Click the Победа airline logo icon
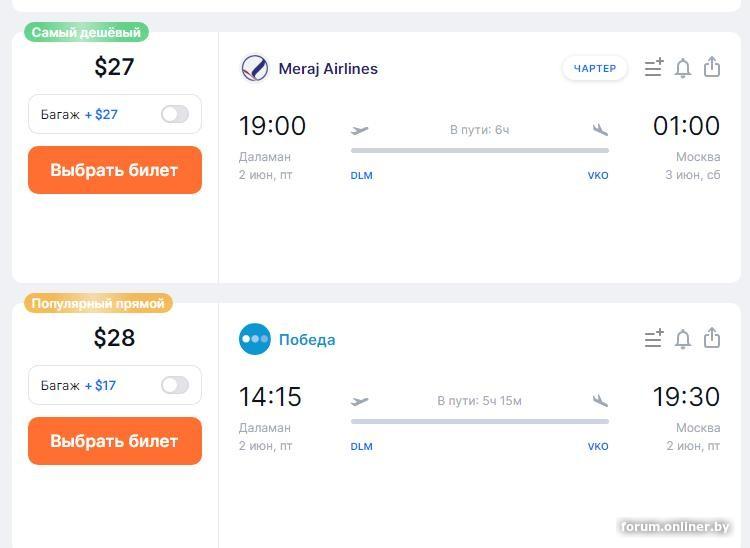The width and height of the screenshot is (750, 548). 255,340
